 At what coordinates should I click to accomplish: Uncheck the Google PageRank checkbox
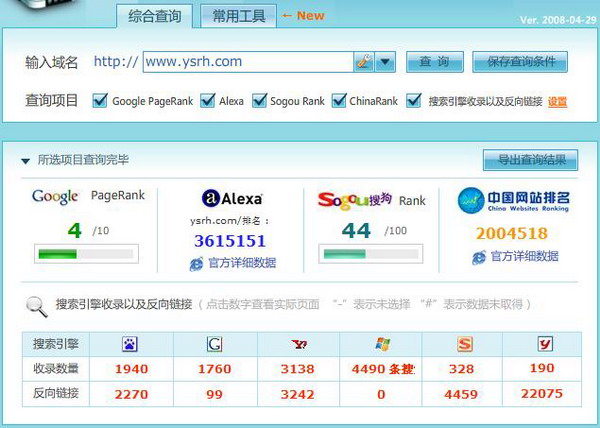[100, 101]
